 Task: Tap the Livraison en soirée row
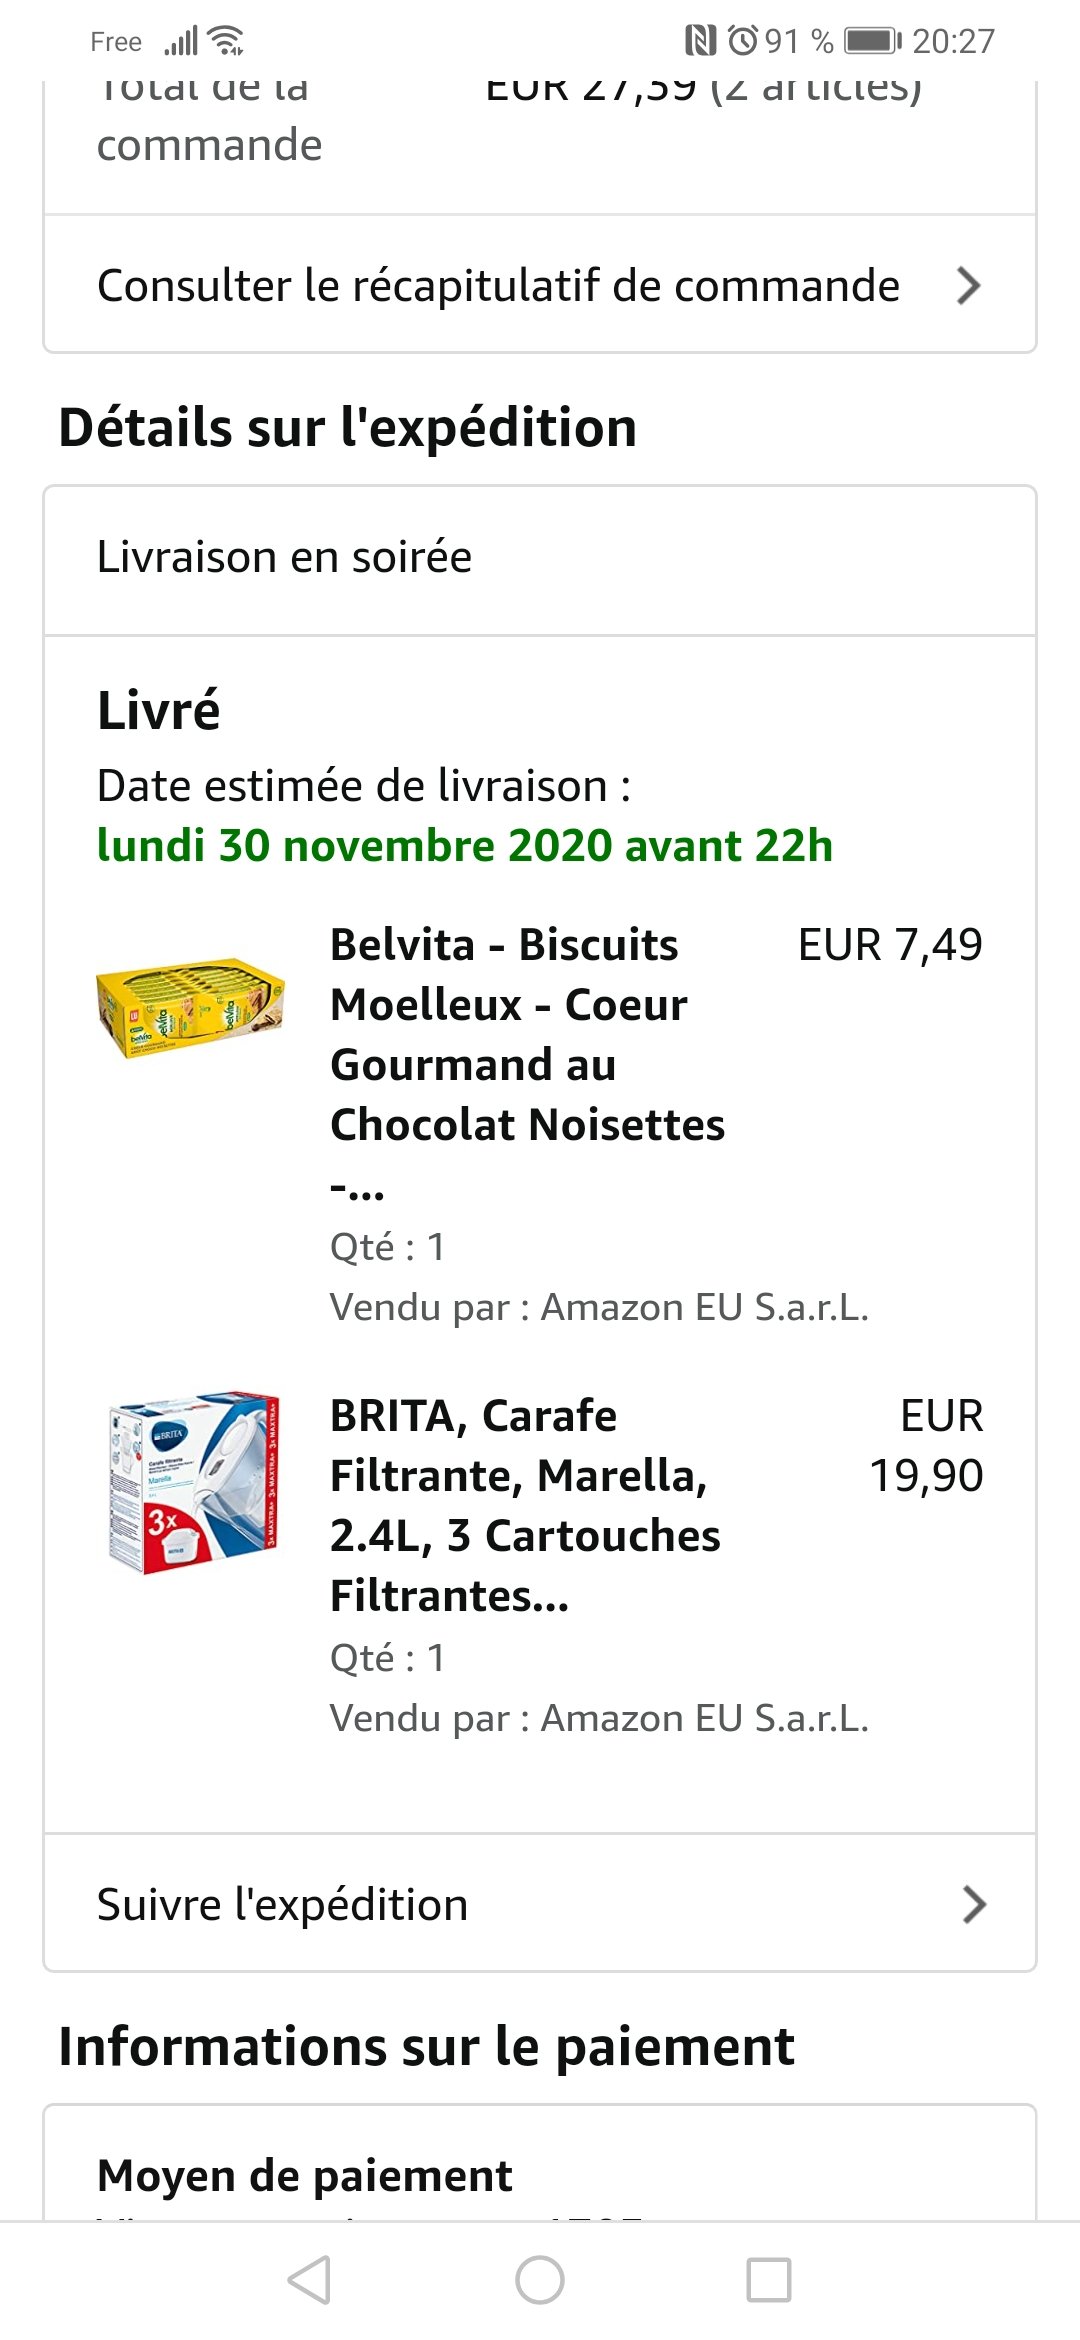point(540,560)
